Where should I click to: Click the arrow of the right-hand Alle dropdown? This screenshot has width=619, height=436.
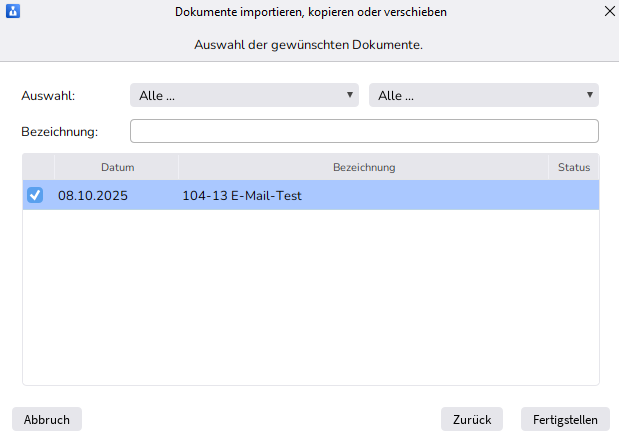click(x=589, y=95)
